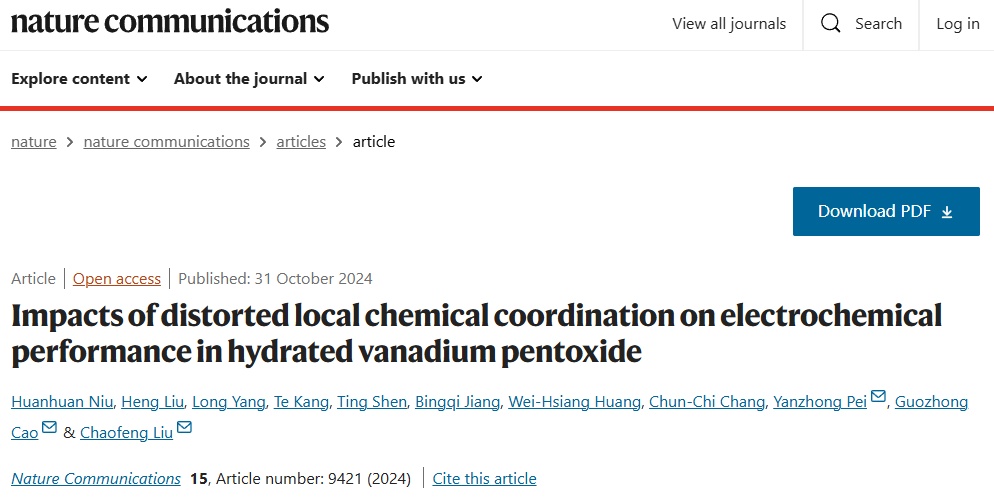Go to the nature breadcrumb link
This screenshot has height=502, width=994.
point(34,142)
